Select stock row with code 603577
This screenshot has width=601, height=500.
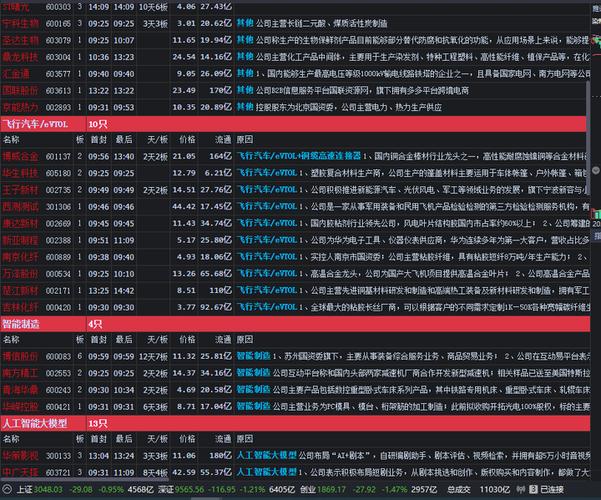(x=295, y=74)
